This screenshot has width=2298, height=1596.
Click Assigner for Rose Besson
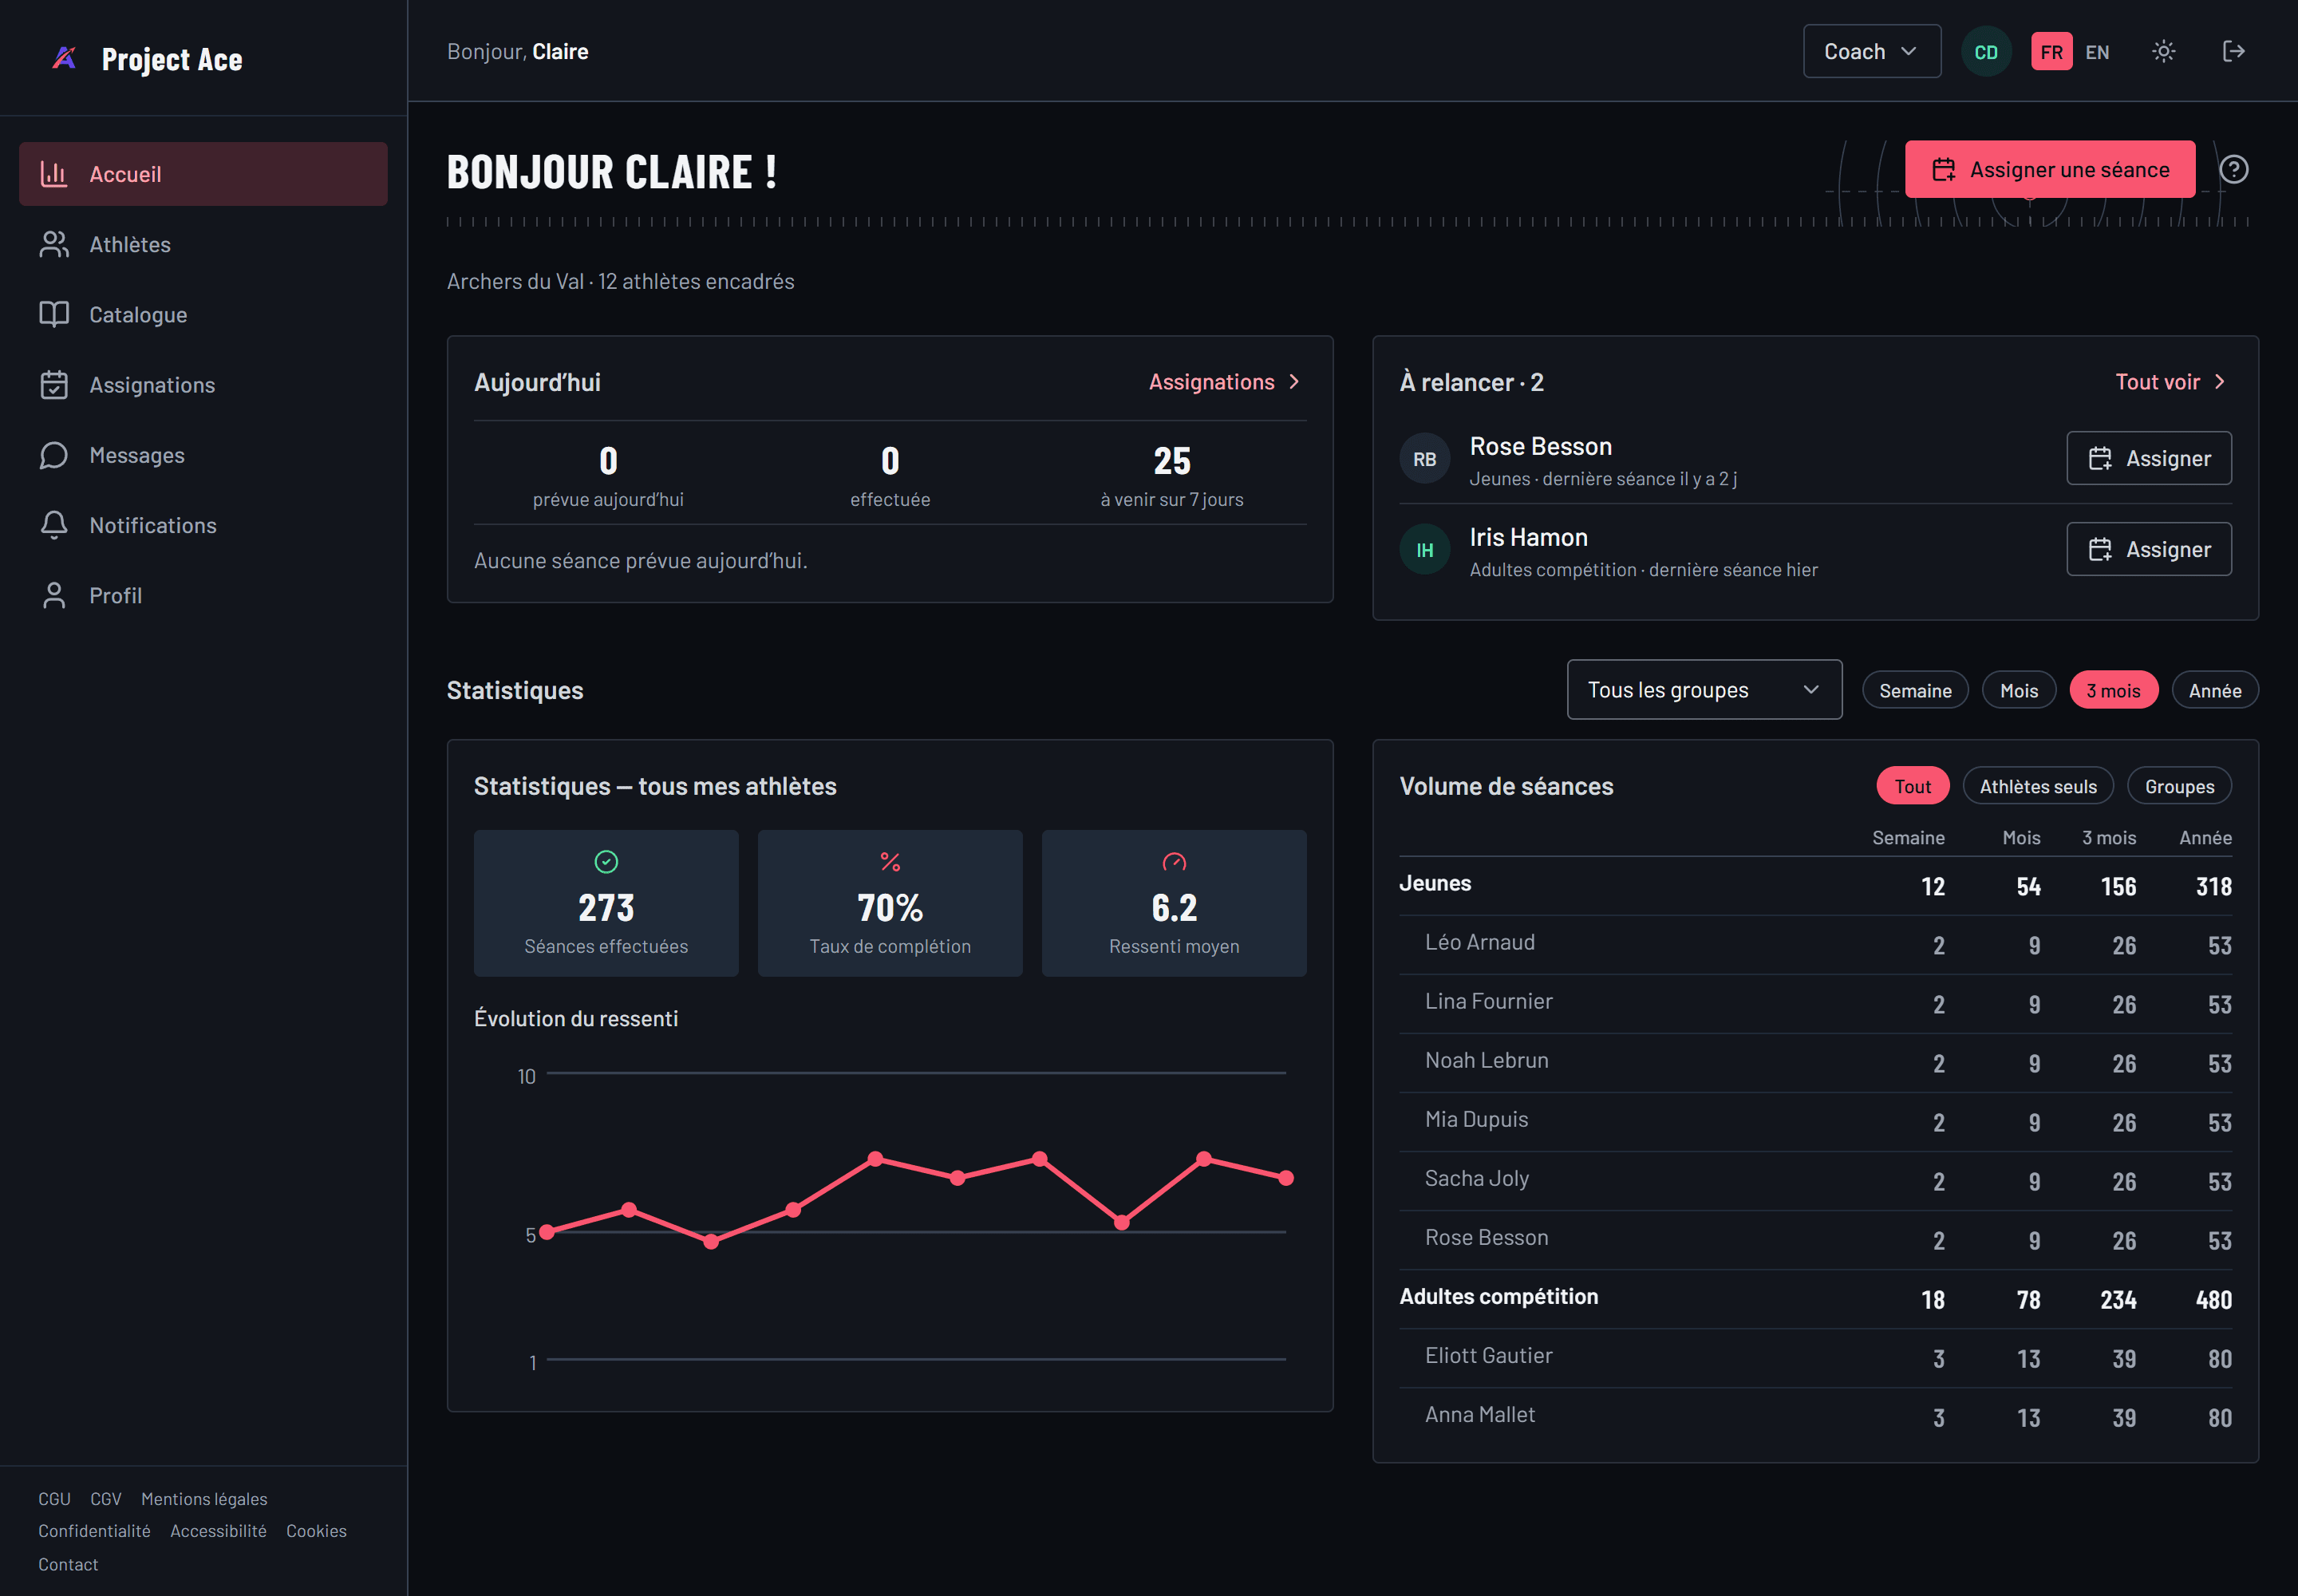[x=2148, y=458]
